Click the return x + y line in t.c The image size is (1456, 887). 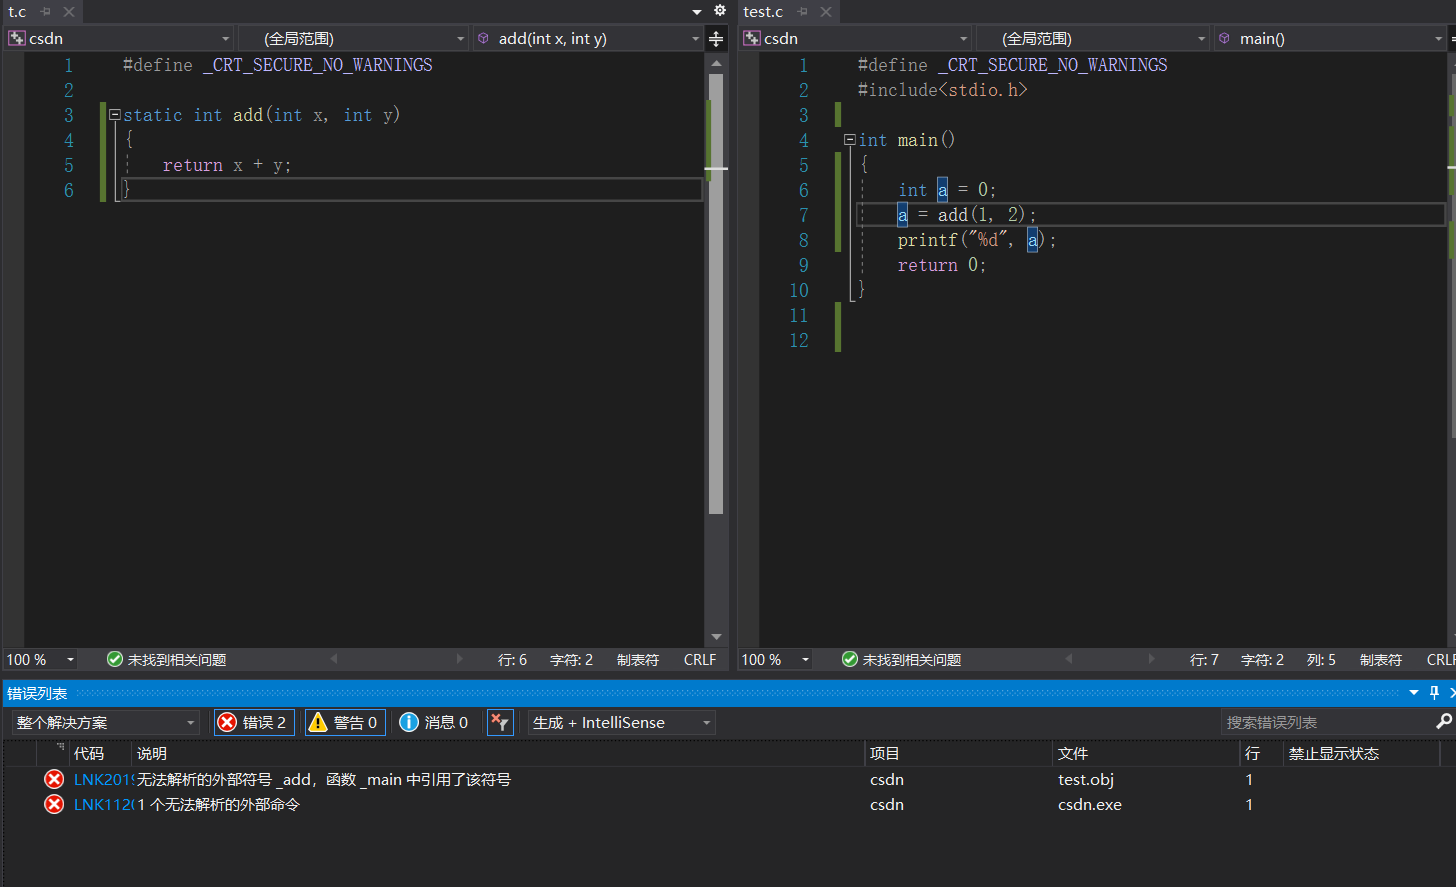[227, 165]
